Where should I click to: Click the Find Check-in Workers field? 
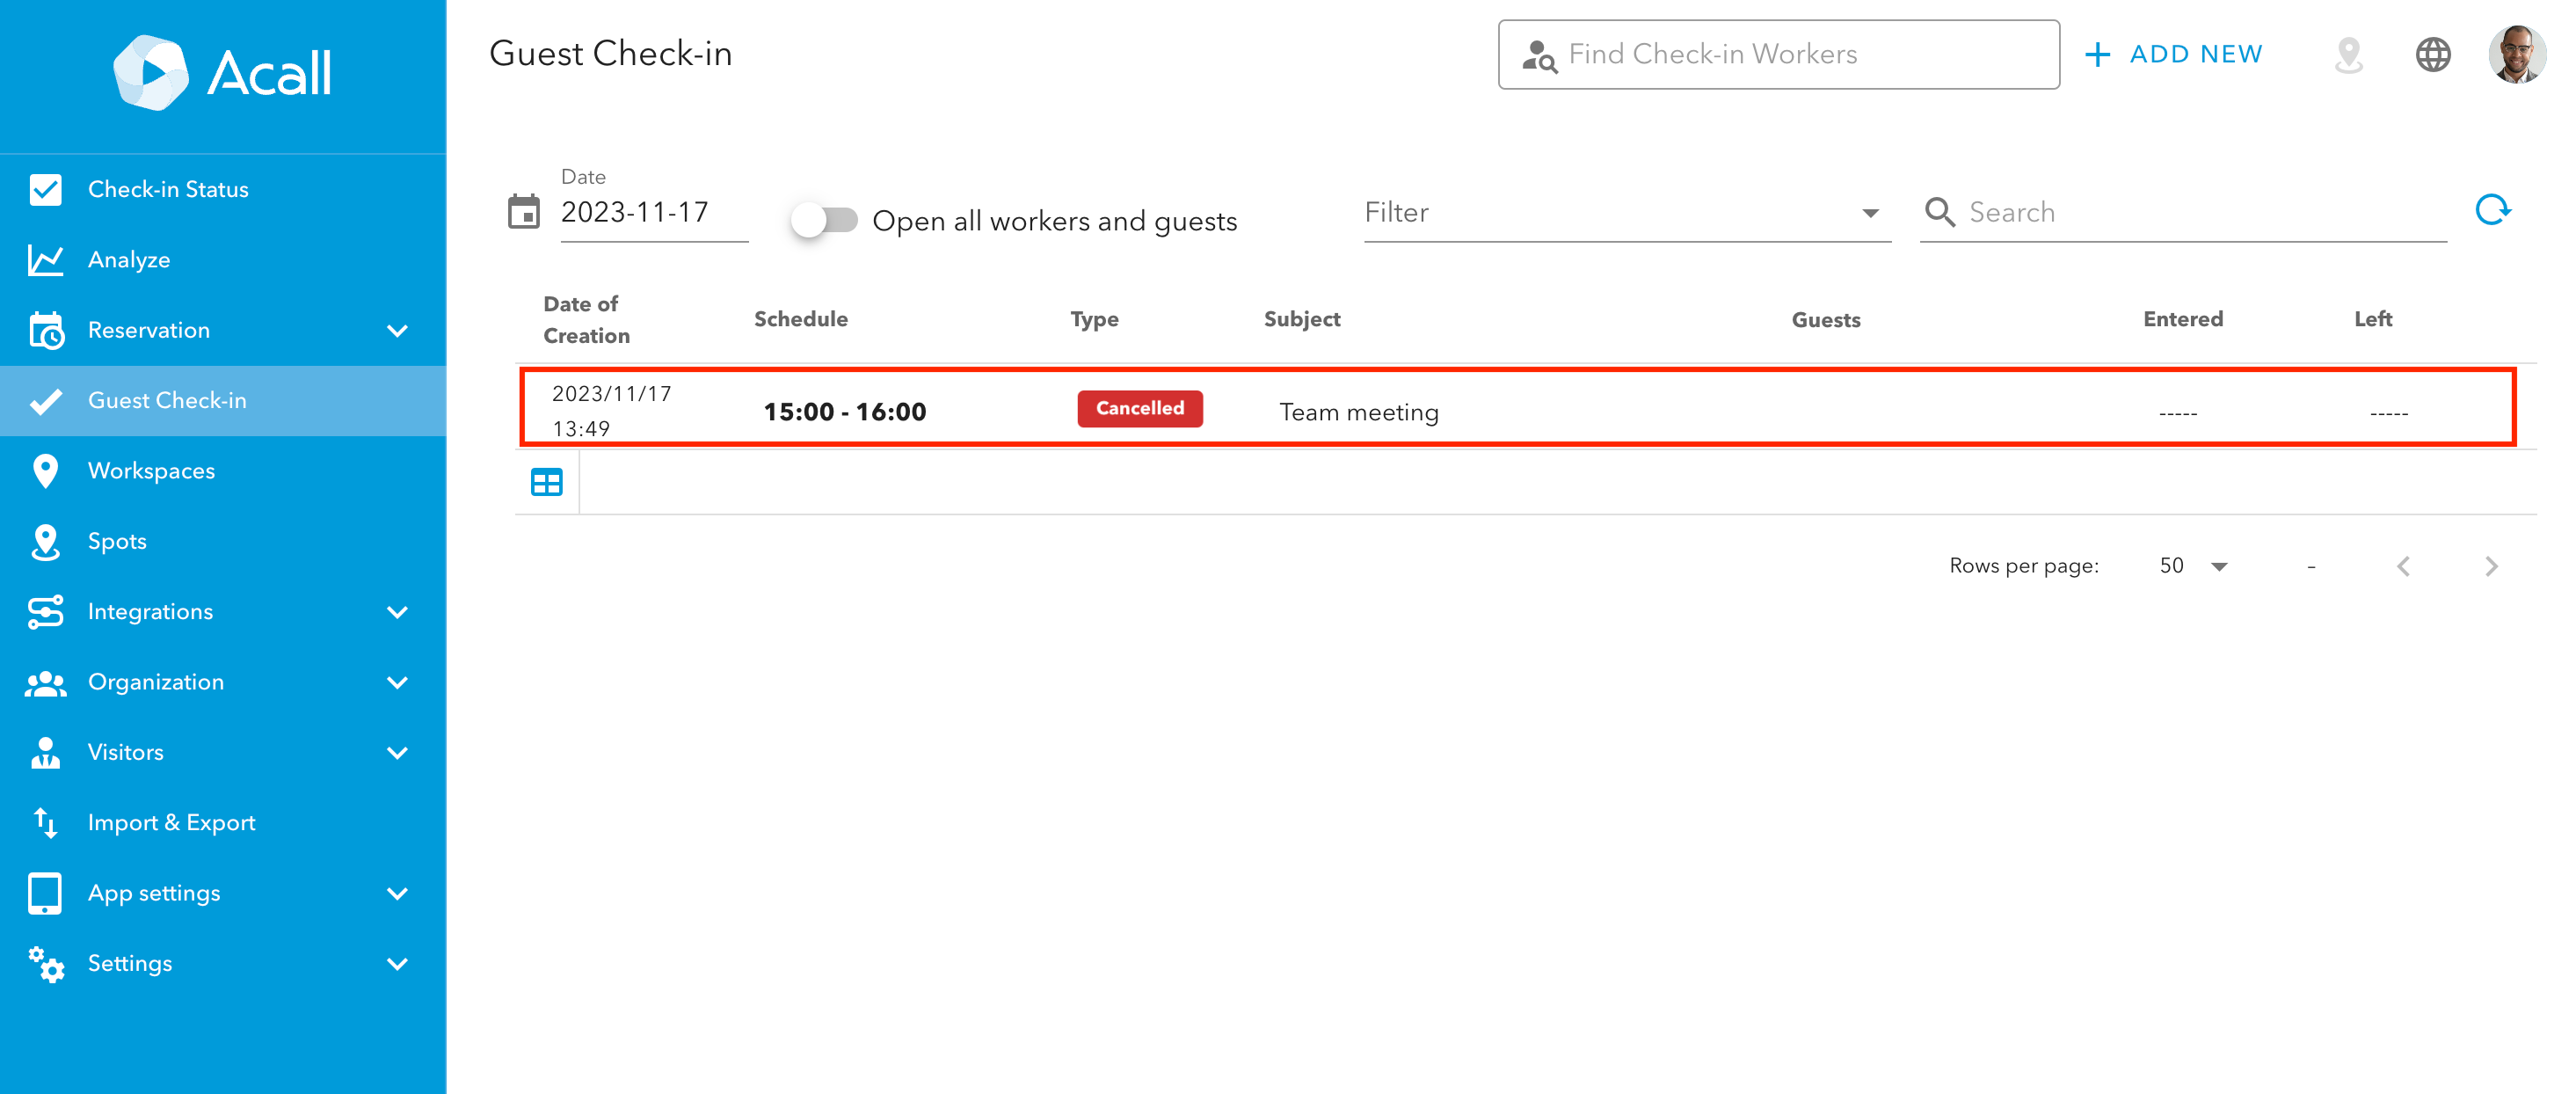pyautogui.click(x=1777, y=54)
